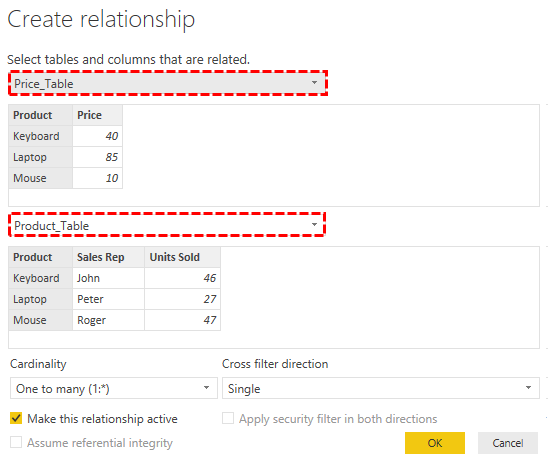Image resolution: width=548 pixels, height=462 pixels.
Task: Click the Cancel button
Action: [x=507, y=443]
